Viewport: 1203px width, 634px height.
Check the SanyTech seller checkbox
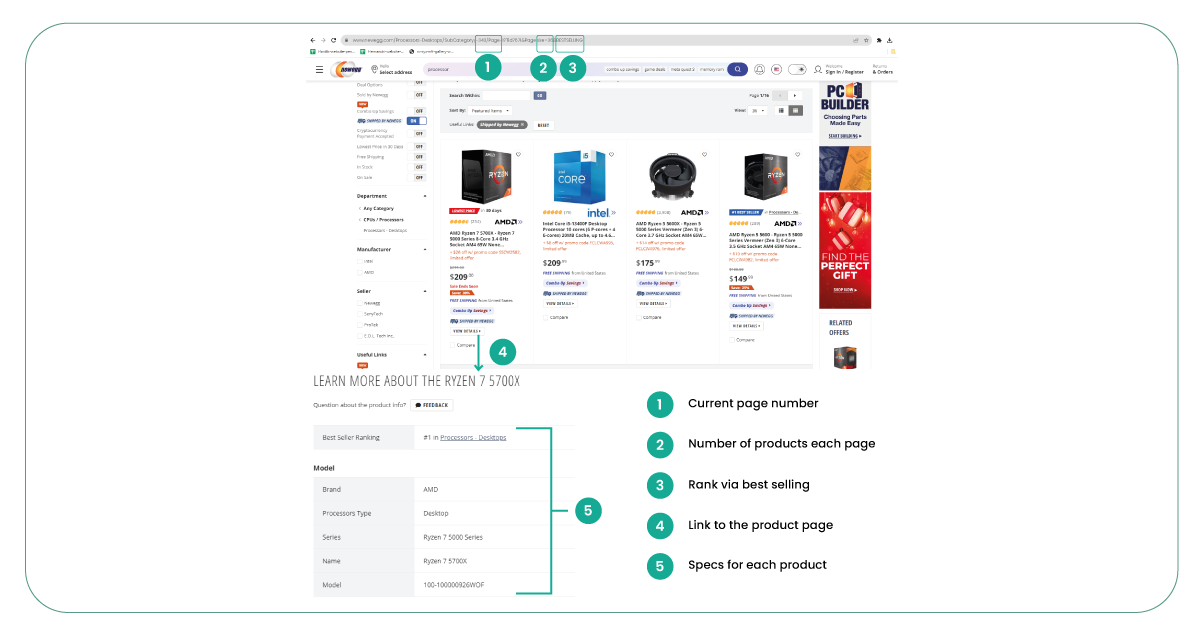click(360, 313)
